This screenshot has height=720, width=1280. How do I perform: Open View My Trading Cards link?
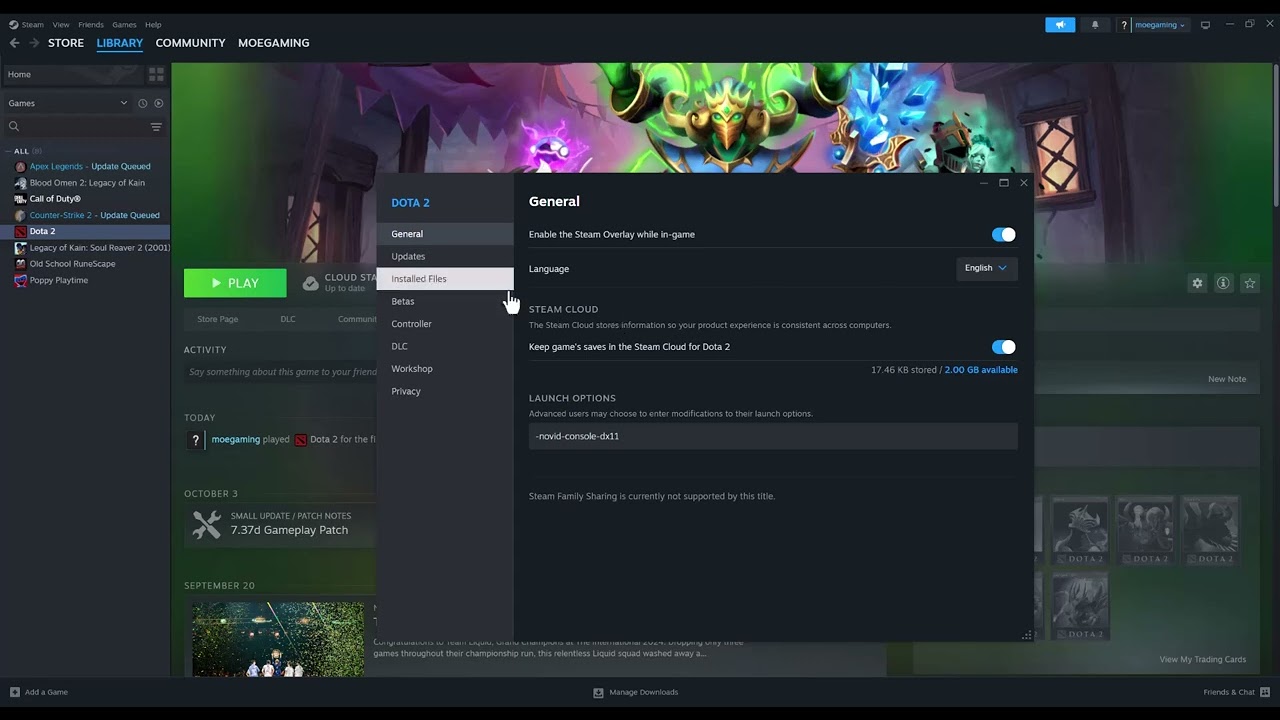(x=1203, y=659)
